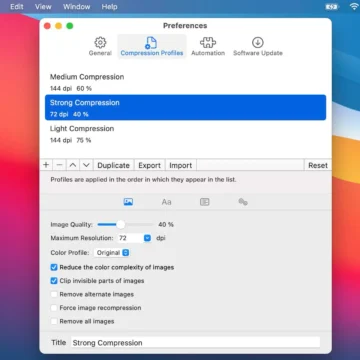The image size is (360, 360).
Task: Click the Export button
Action: click(x=149, y=165)
